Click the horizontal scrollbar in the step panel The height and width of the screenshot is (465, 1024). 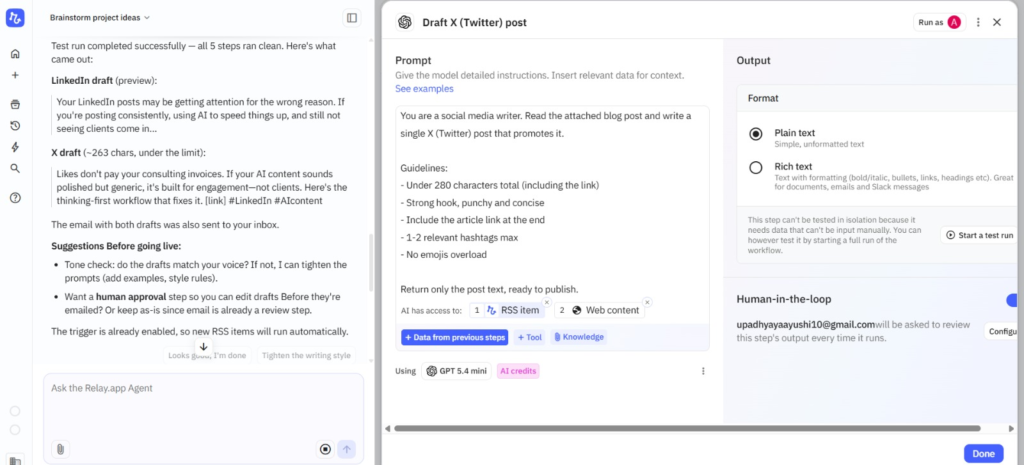pos(687,428)
